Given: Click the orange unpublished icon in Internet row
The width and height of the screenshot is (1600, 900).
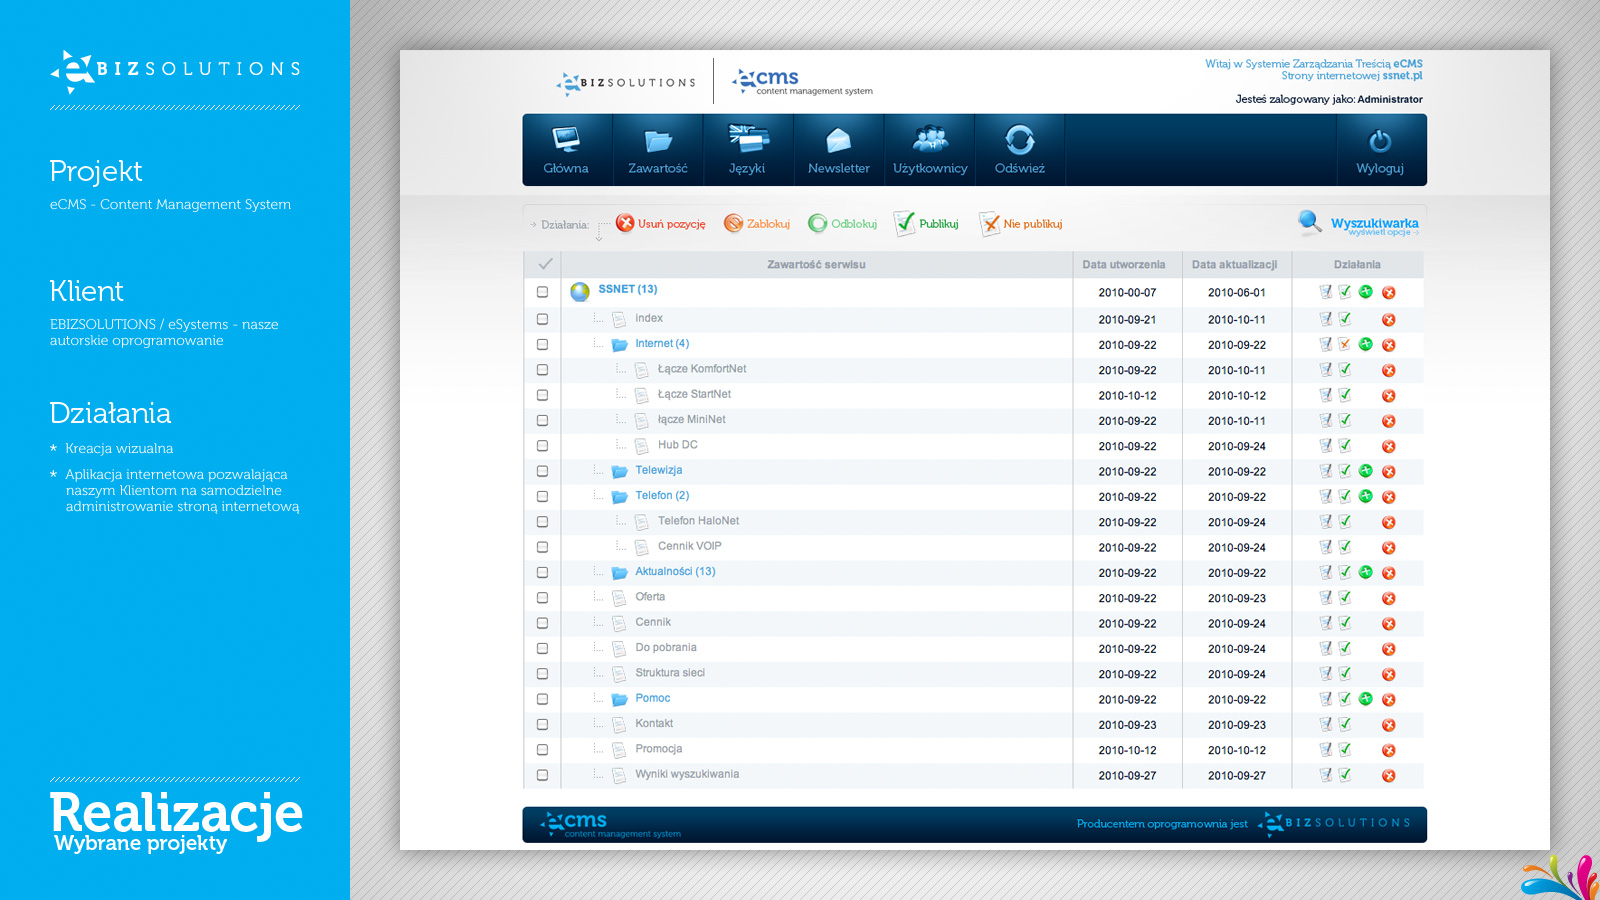Looking at the screenshot, I should (x=1345, y=345).
